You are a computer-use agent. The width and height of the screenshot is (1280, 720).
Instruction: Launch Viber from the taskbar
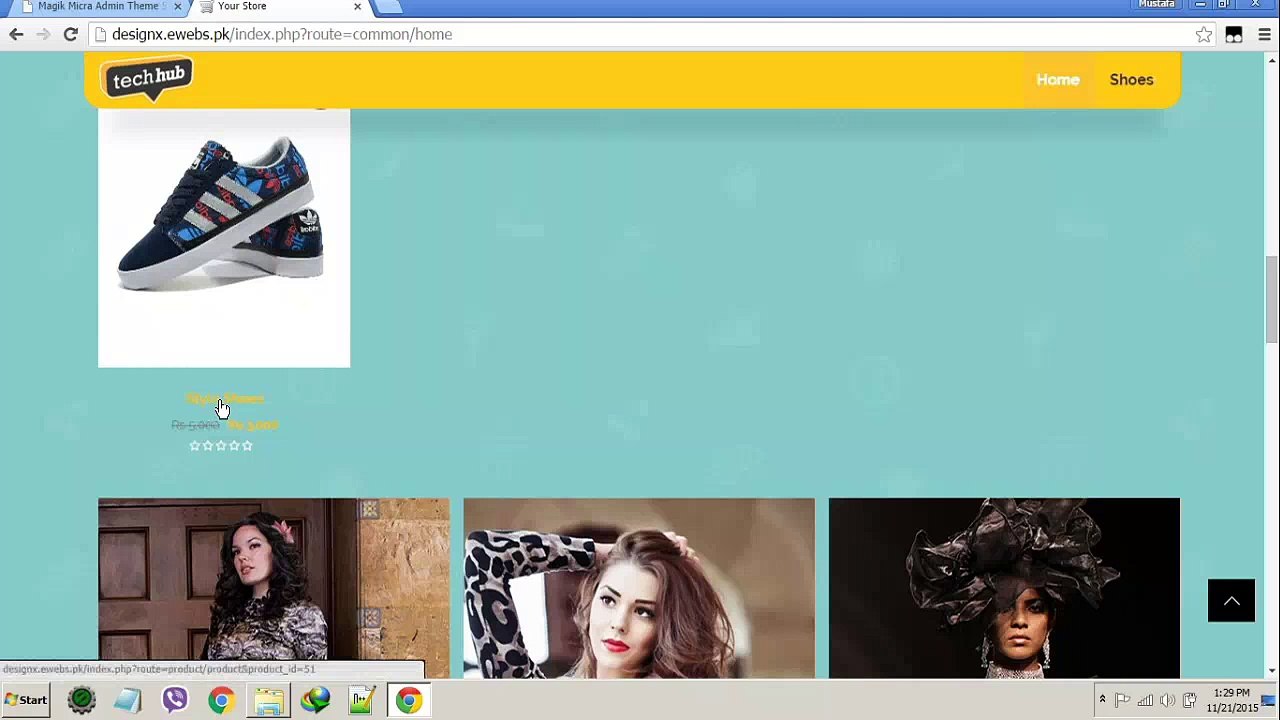coord(175,700)
